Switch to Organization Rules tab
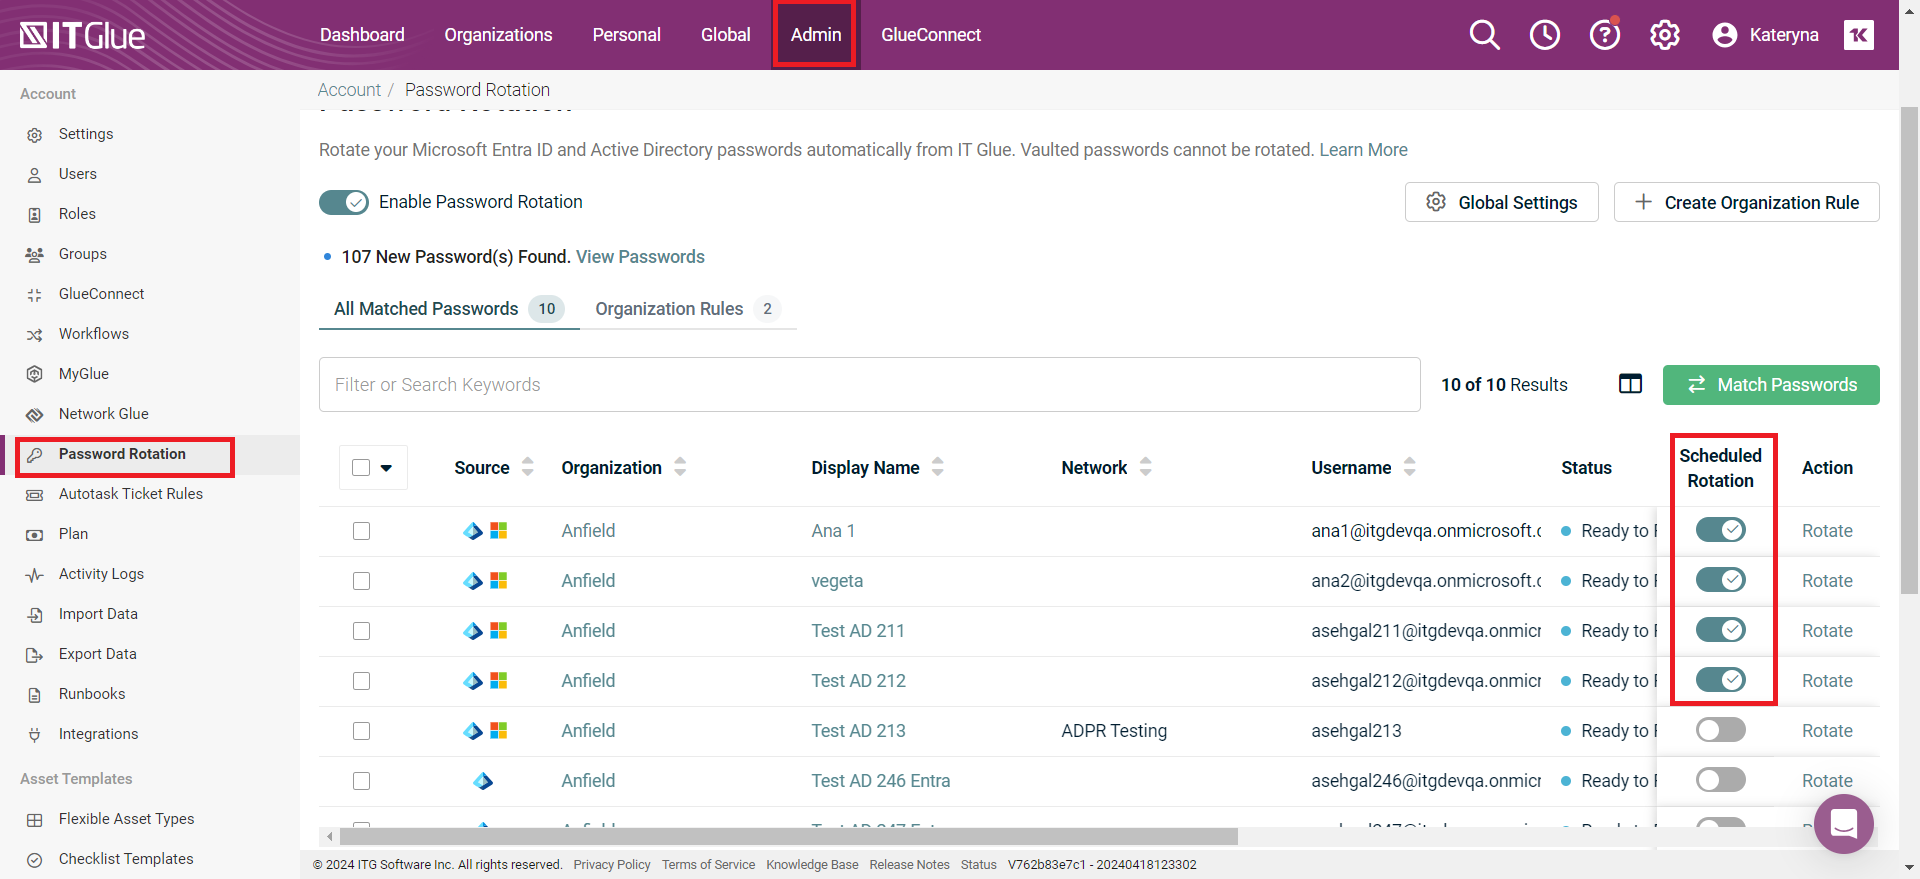This screenshot has height=879, width=1920. (x=688, y=309)
